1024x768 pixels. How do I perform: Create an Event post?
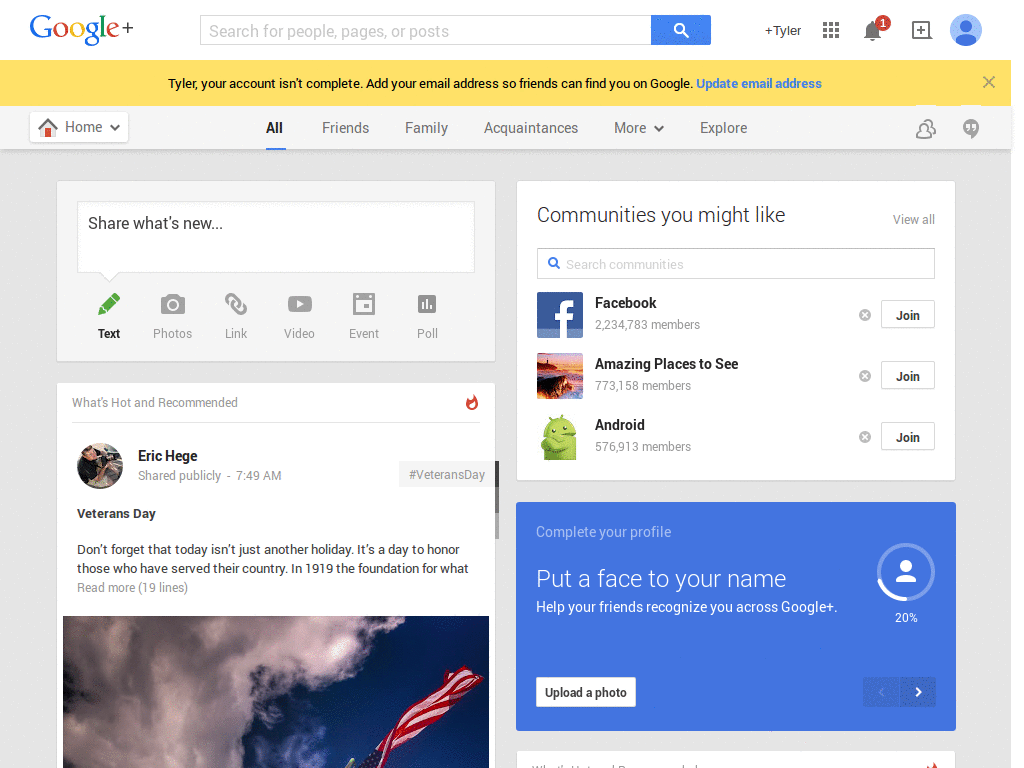coord(364,304)
